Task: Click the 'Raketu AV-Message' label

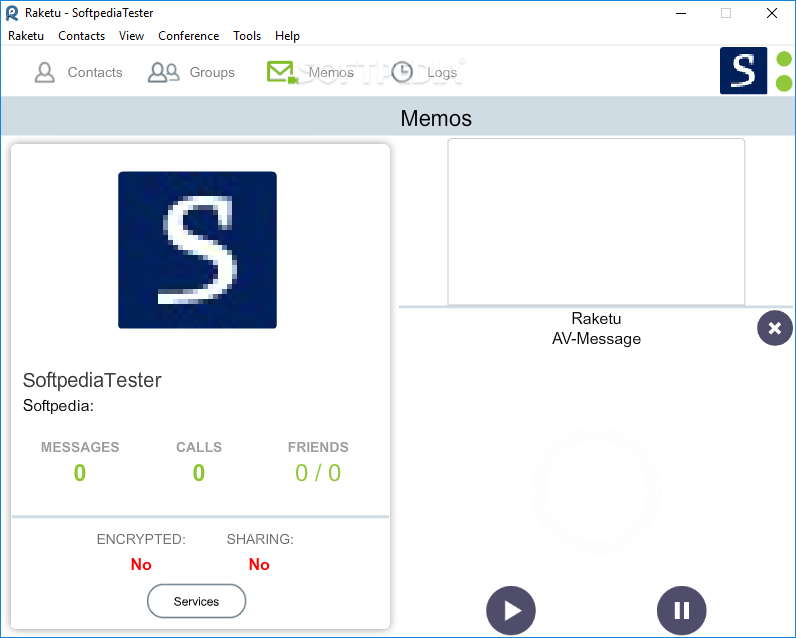Action: click(x=596, y=328)
